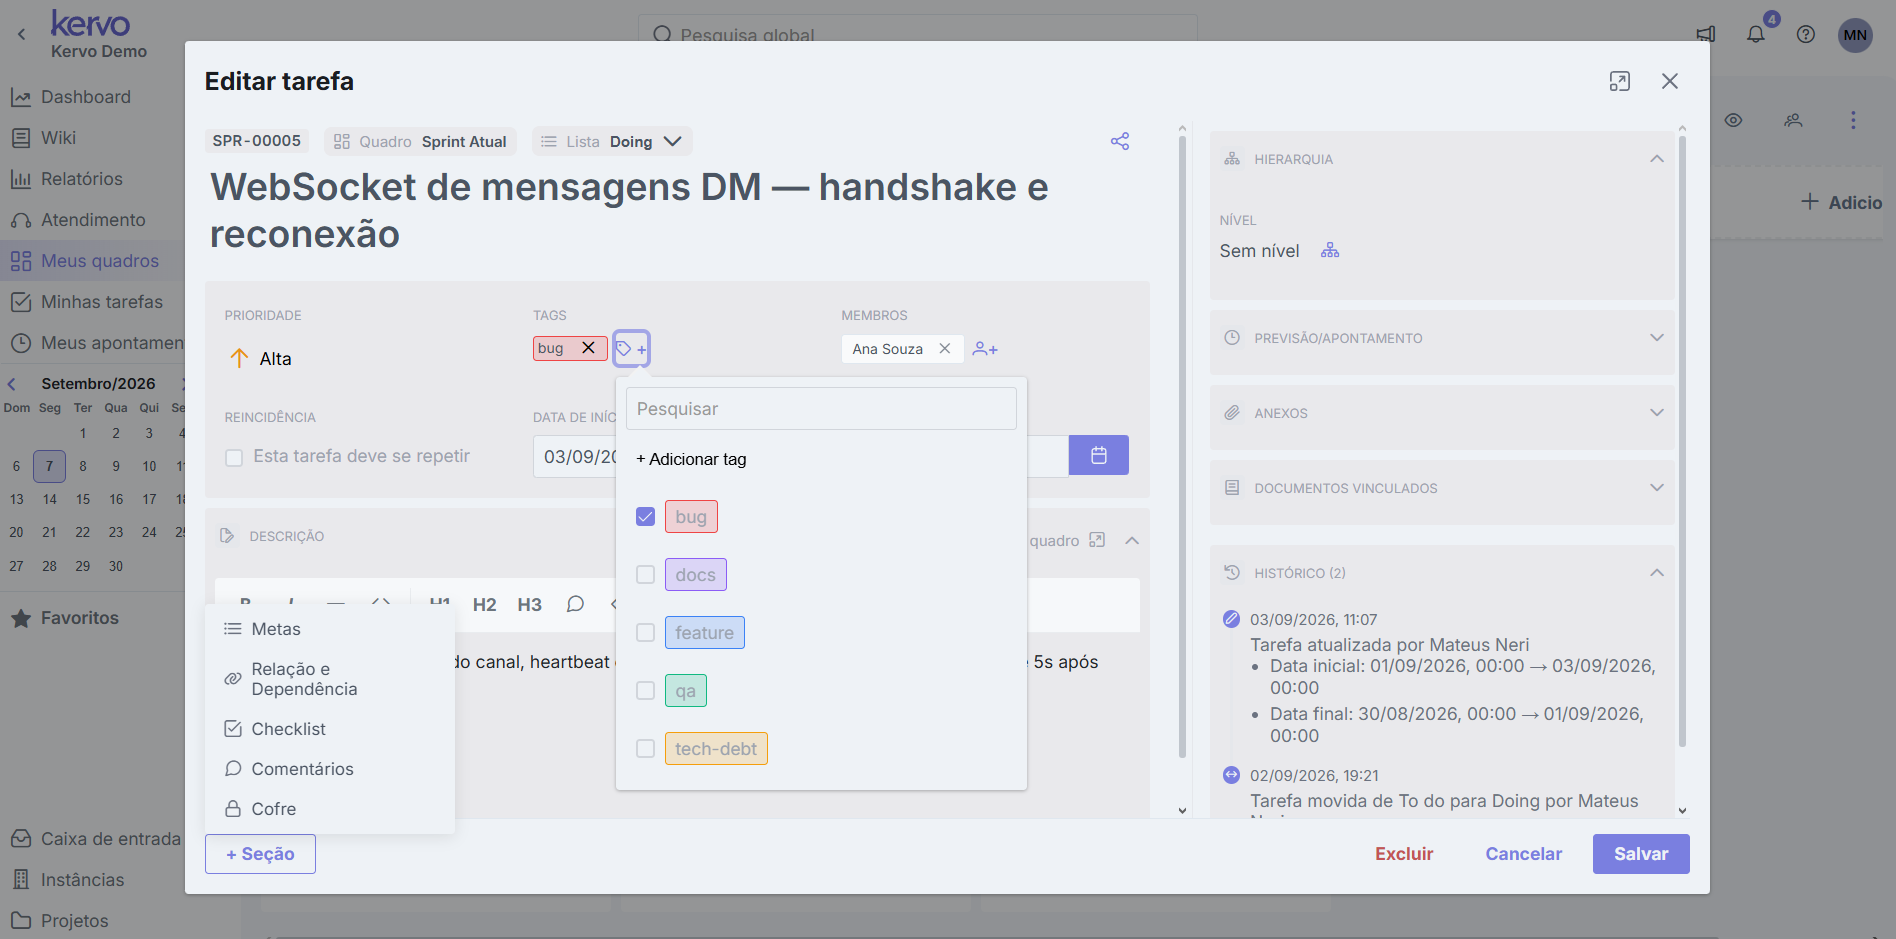Image resolution: width=1896 pixels, height=939 pixels.
Task: Expand Documentos Vinculados panel
Action: pos(1657,488)
